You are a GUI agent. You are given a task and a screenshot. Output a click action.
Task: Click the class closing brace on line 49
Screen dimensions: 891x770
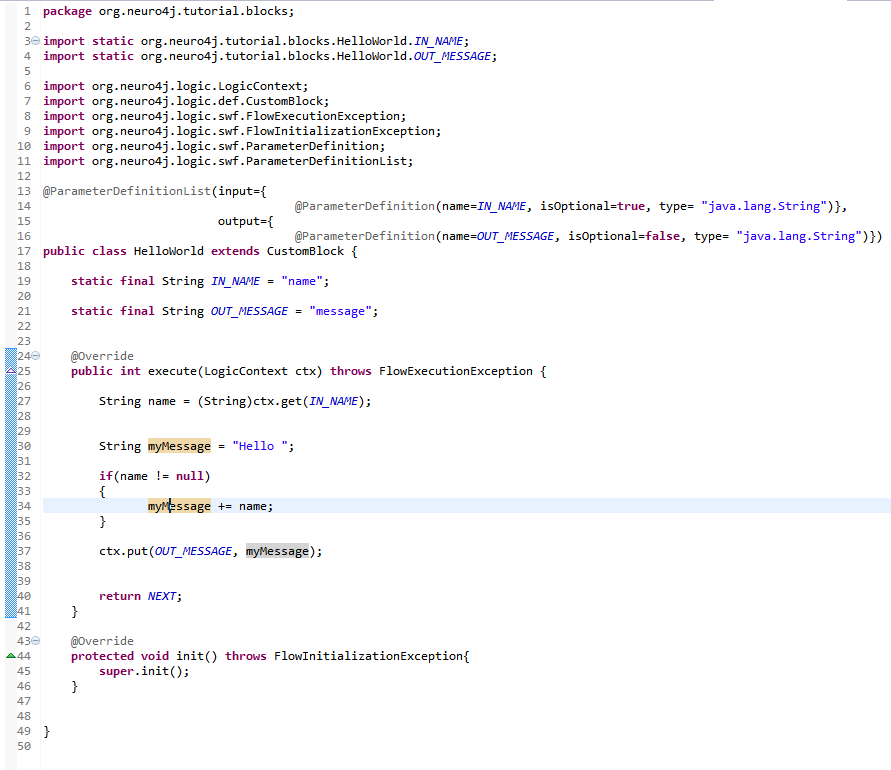[47, 731]
